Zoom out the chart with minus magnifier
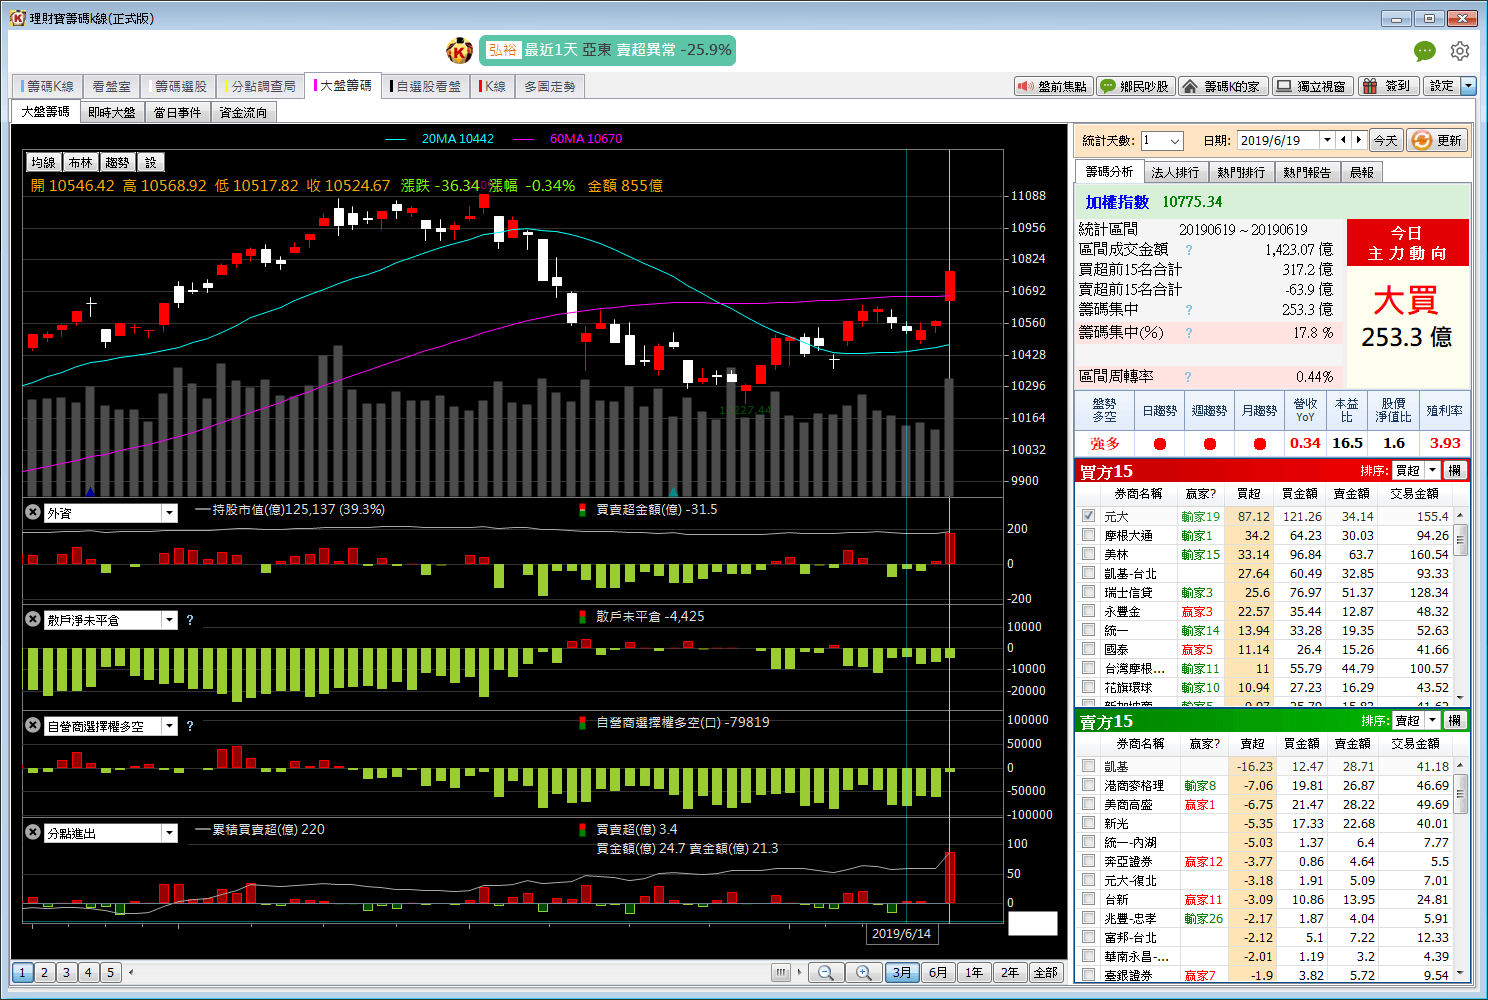Screen dimensions: 1488x1000 pyautogui.click(x=825, y=972)
